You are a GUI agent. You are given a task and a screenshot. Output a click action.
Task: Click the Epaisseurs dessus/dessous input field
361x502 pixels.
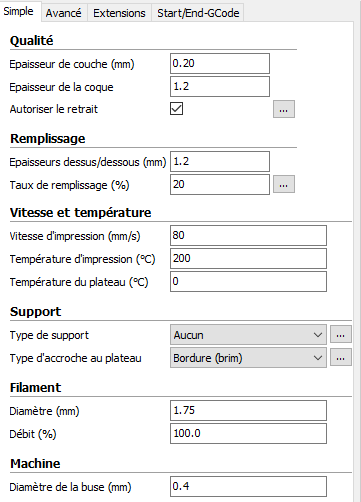(220, 162)
